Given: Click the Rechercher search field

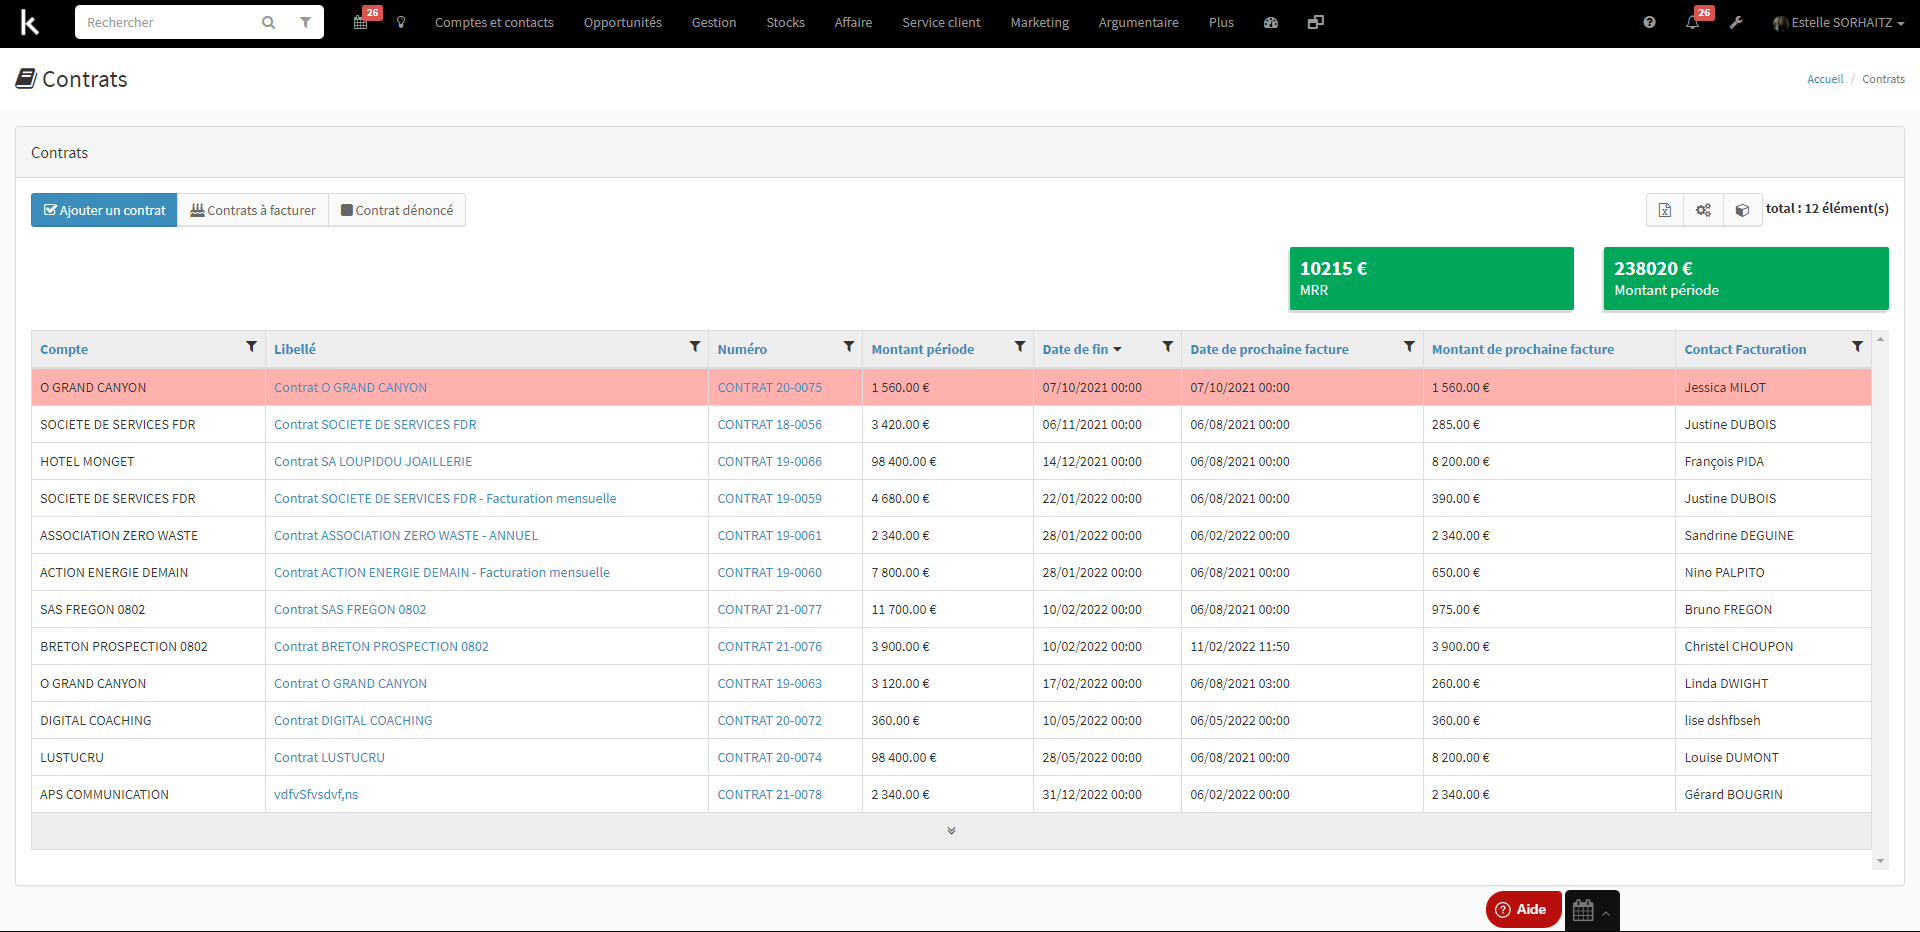Looking at the screenshot, I should click(x=165, y=22).
